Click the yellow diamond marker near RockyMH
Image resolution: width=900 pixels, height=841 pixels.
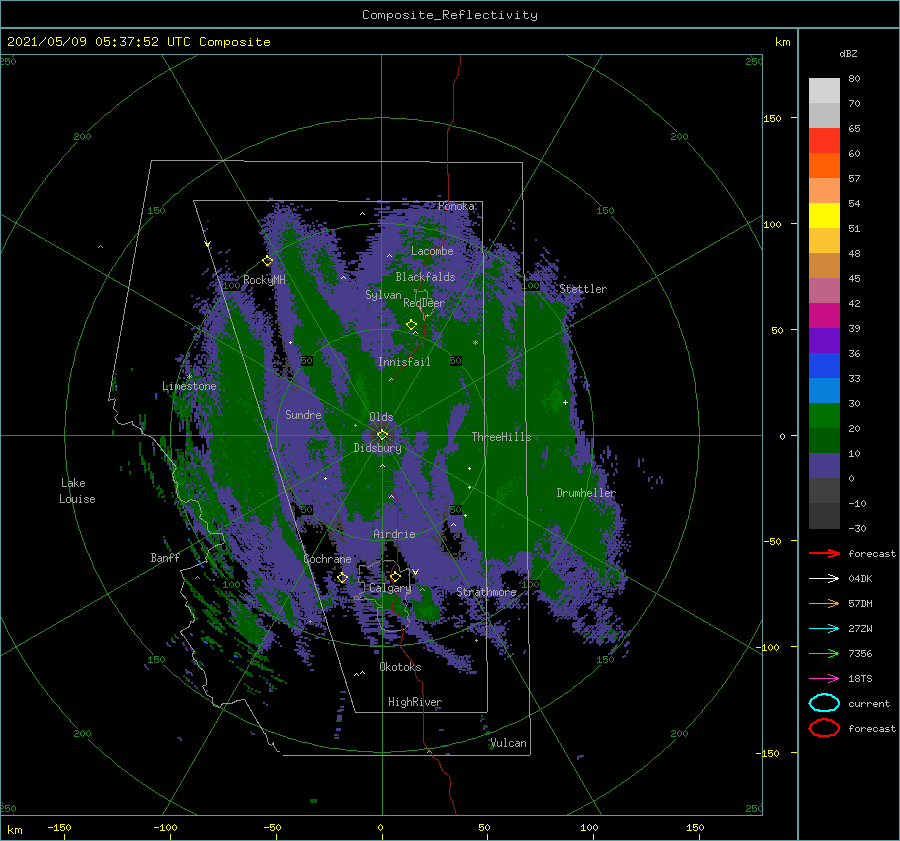(267, 261)
